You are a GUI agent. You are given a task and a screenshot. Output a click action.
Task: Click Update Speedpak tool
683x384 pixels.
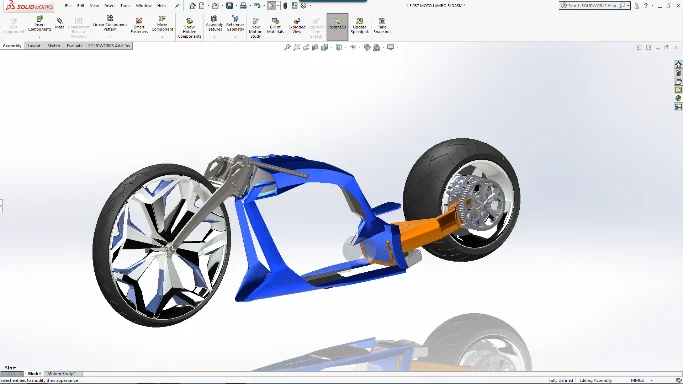[x=359, y=26]
